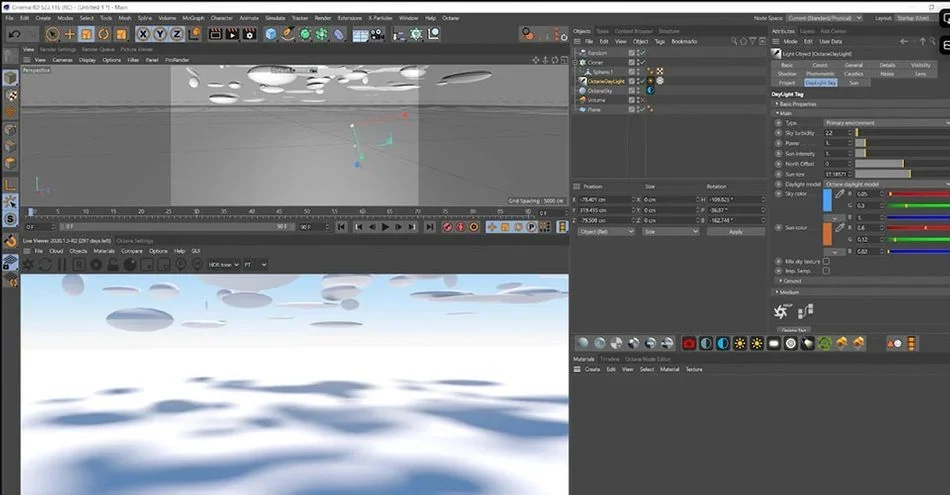Open the spline Pen tool

pos(288,35)
